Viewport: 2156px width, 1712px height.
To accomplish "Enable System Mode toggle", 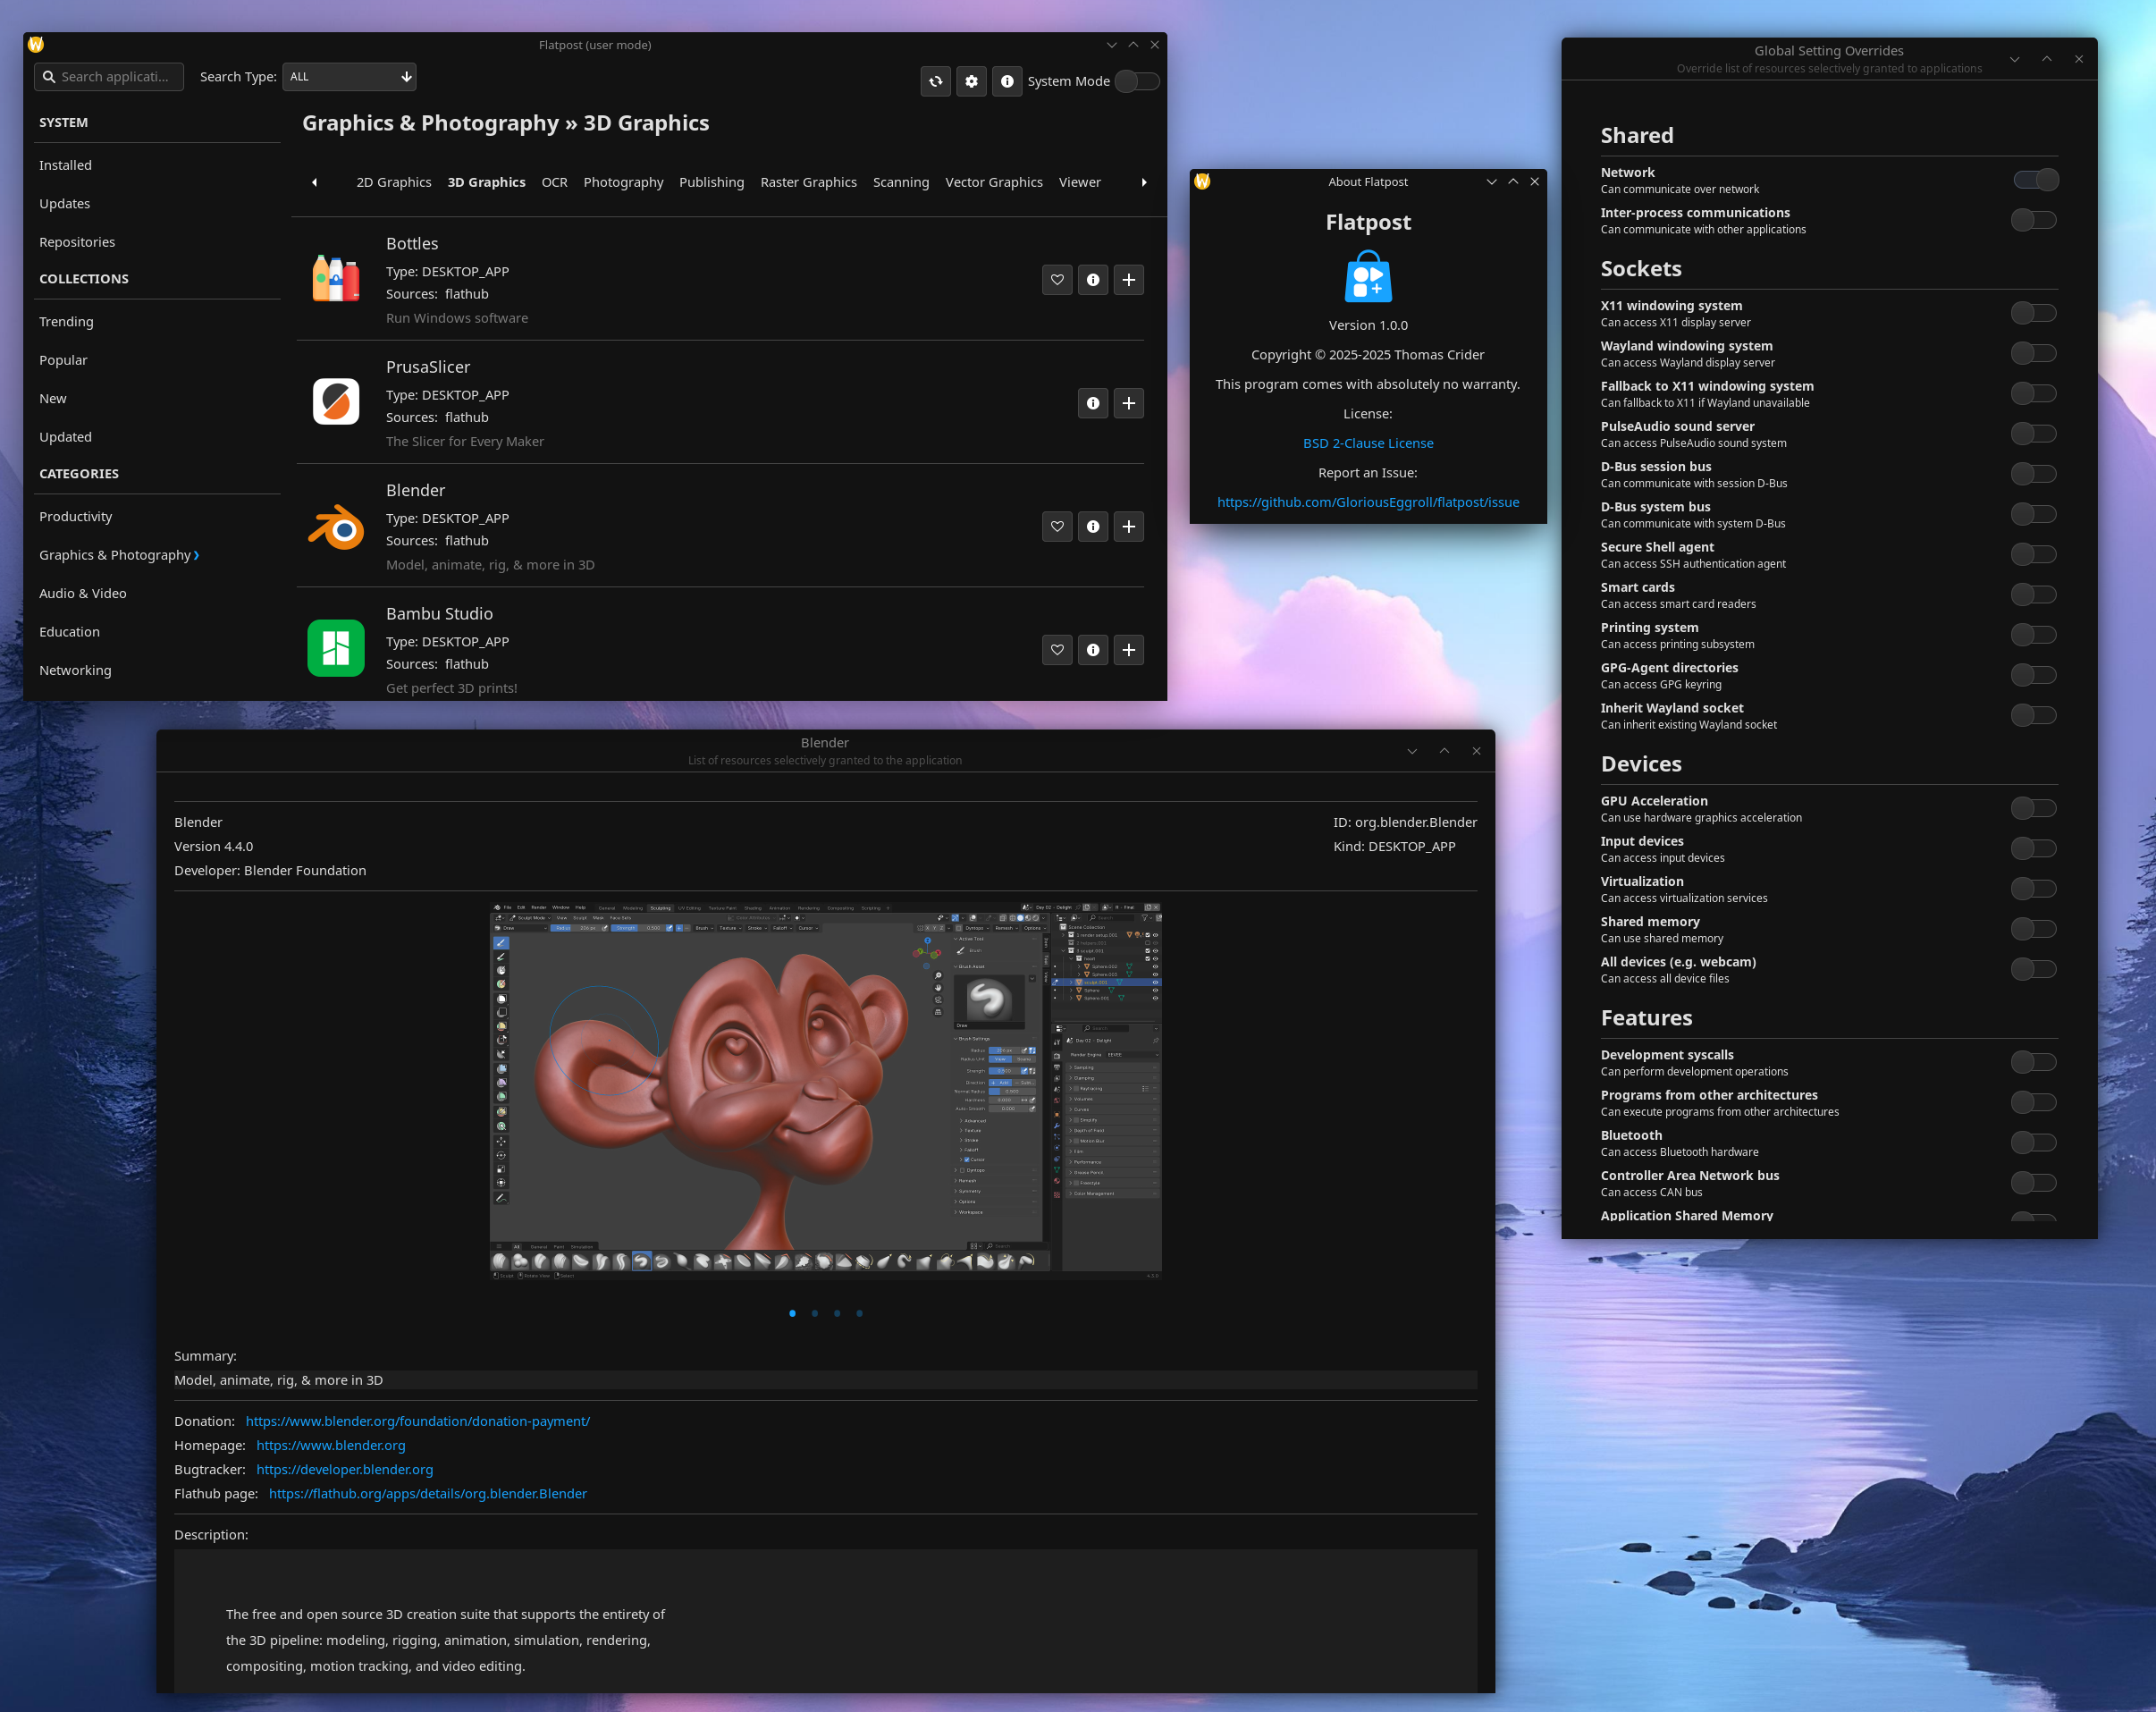I will click(x=1136, y=81).
